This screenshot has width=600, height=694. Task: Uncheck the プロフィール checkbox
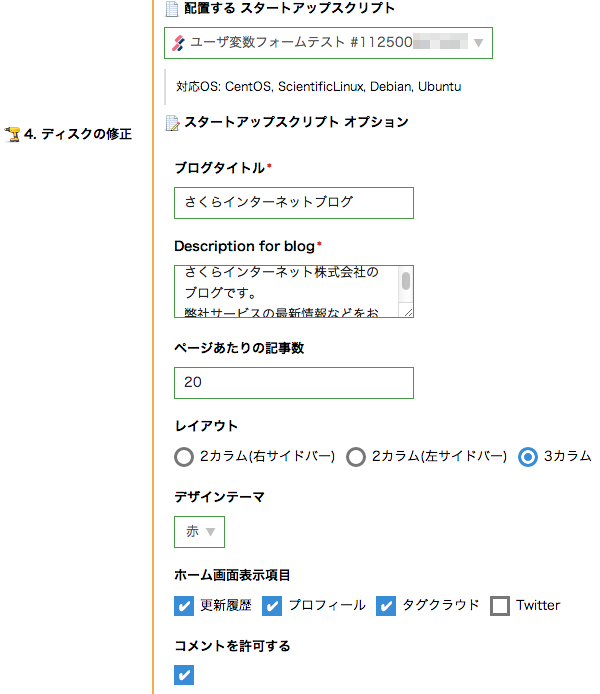[272, 606]
